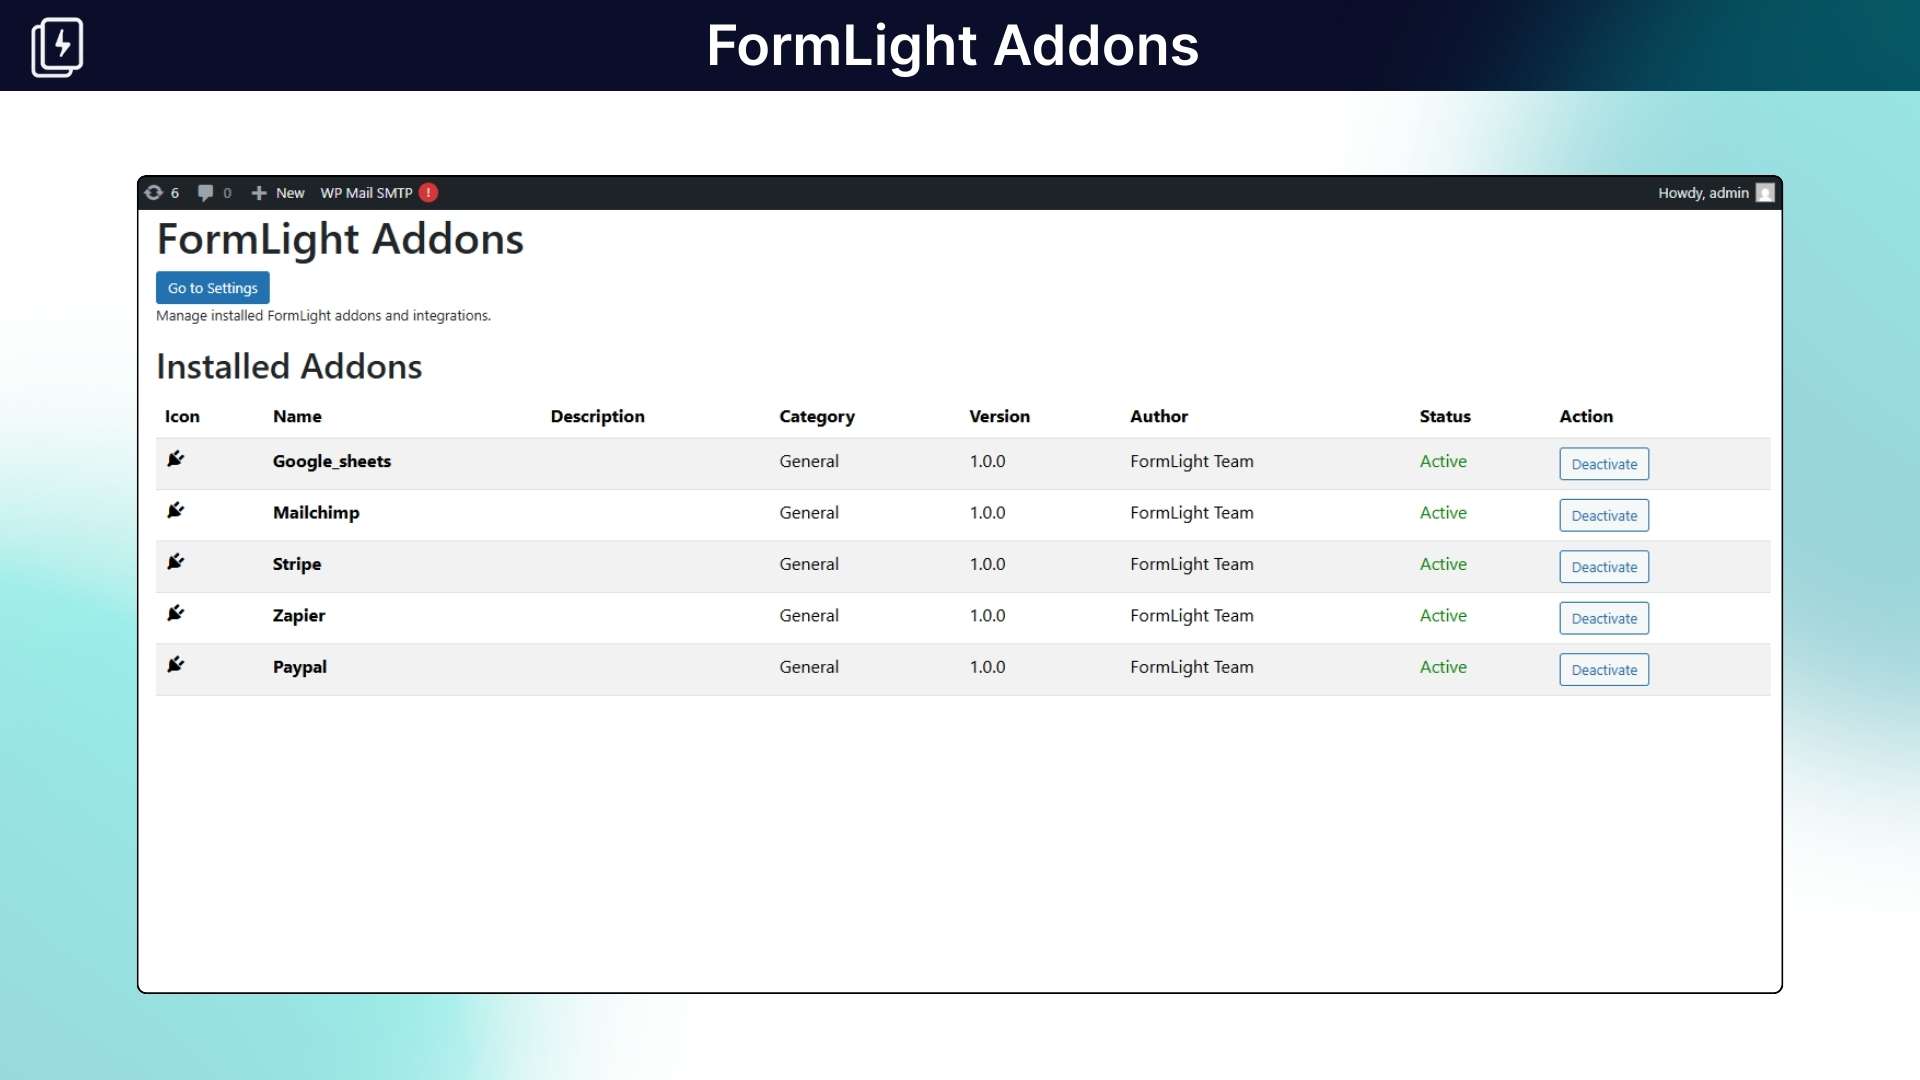The image size is (1920, 1080).
Task: Click the plus icon next to New
Action: click(259, 192)
